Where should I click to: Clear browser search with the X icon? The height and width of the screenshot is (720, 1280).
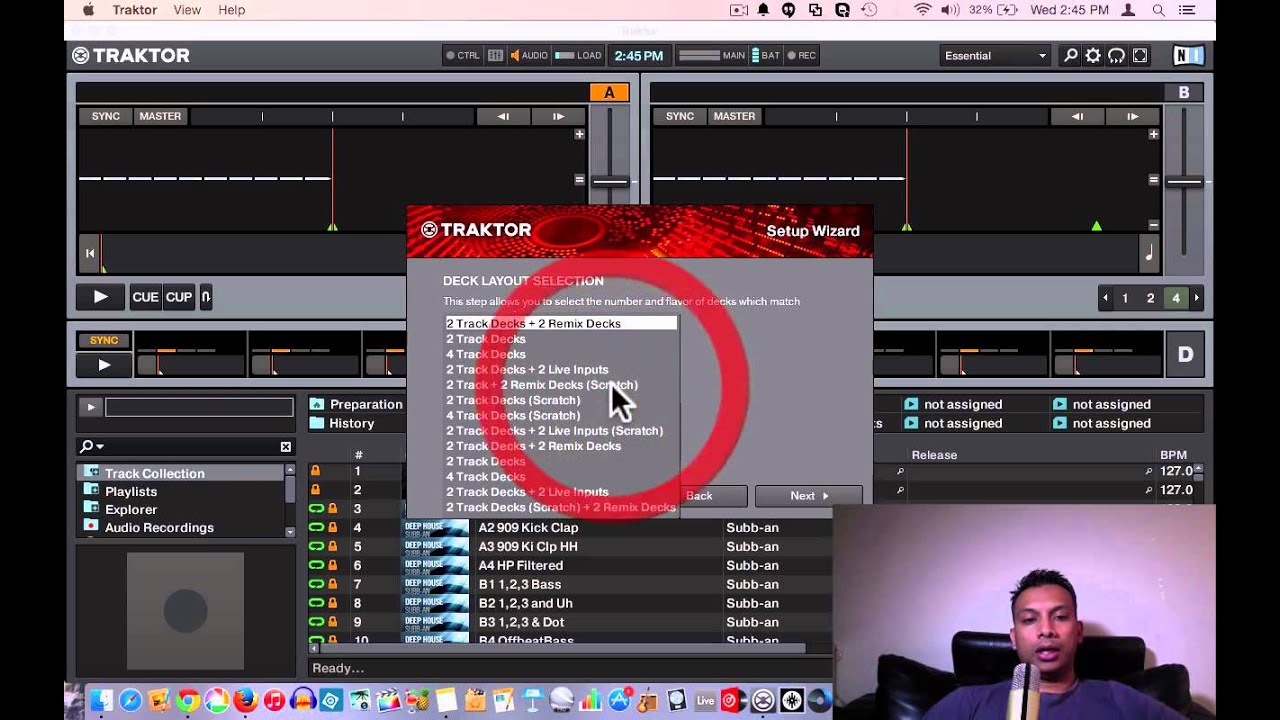[x=286, y=447]
